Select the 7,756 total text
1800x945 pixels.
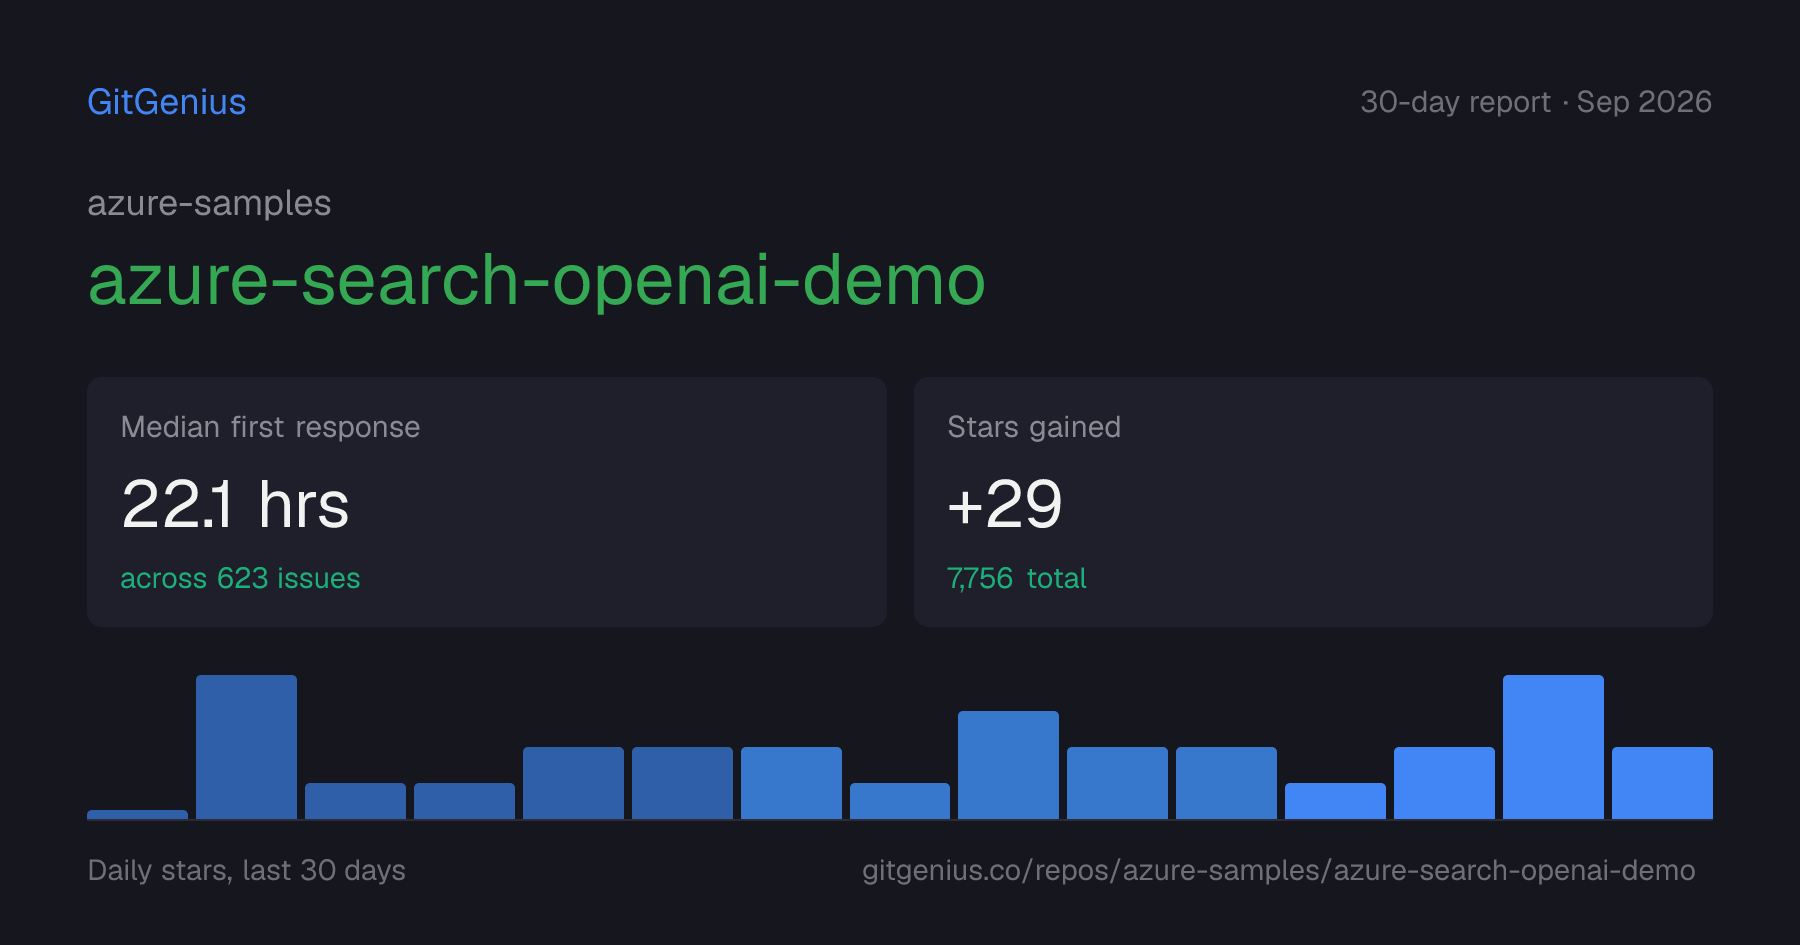[x=1016, y=578]
